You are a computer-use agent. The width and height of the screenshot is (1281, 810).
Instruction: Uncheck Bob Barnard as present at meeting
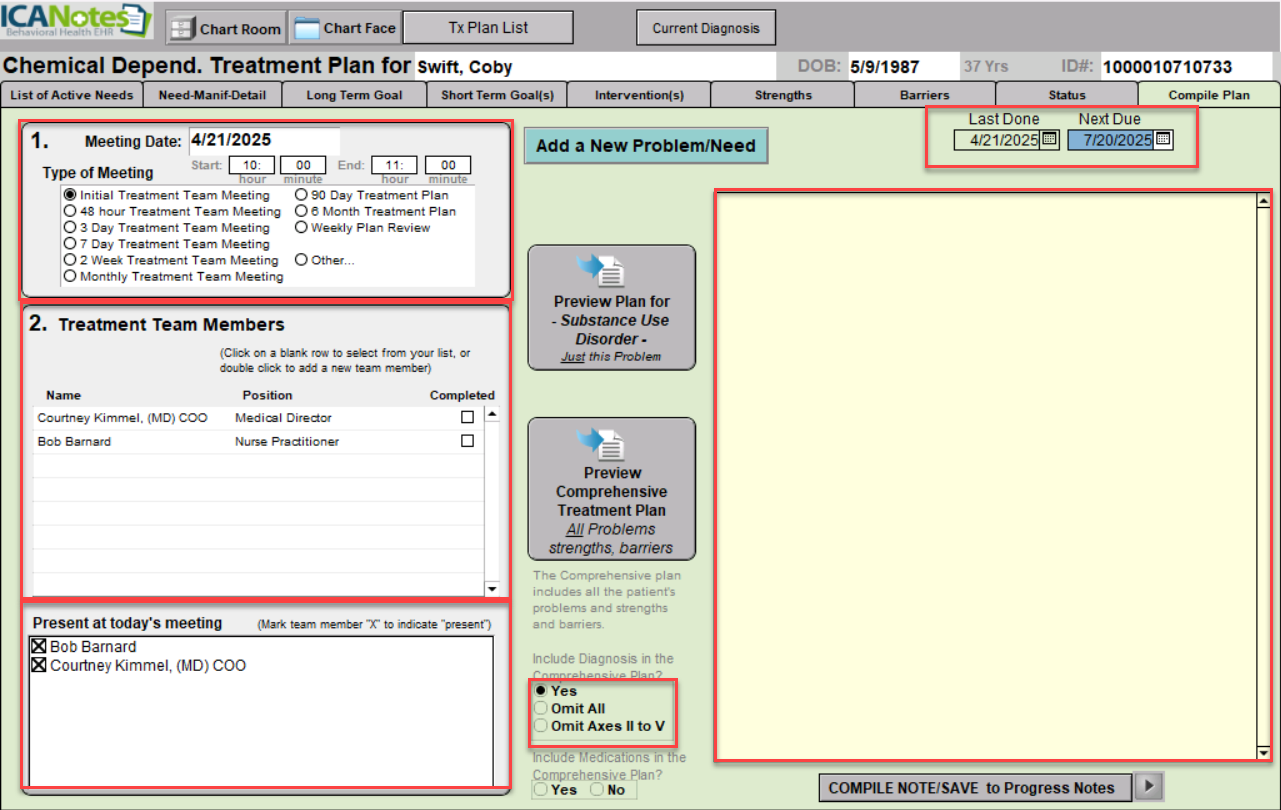(x=40, y=647)
